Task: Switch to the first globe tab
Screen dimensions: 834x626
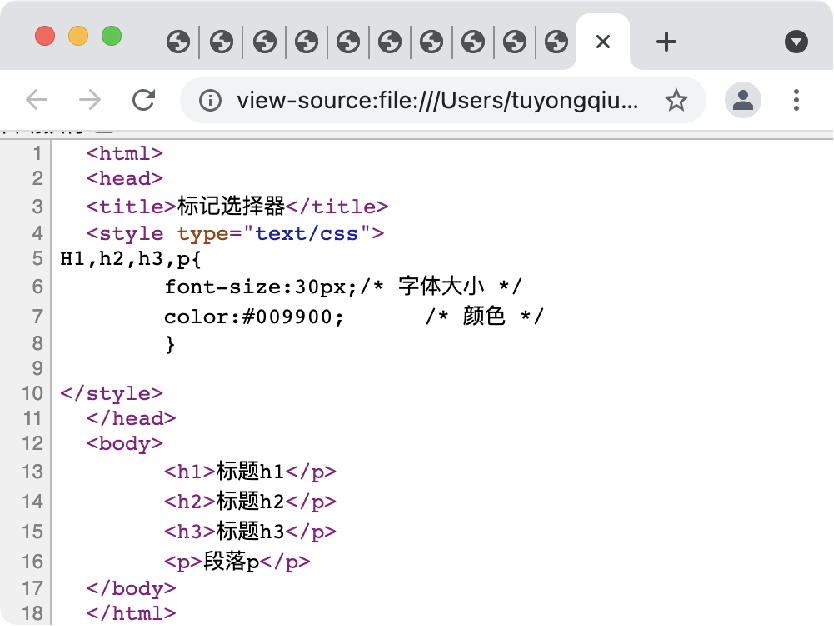Action: [178, 41]
